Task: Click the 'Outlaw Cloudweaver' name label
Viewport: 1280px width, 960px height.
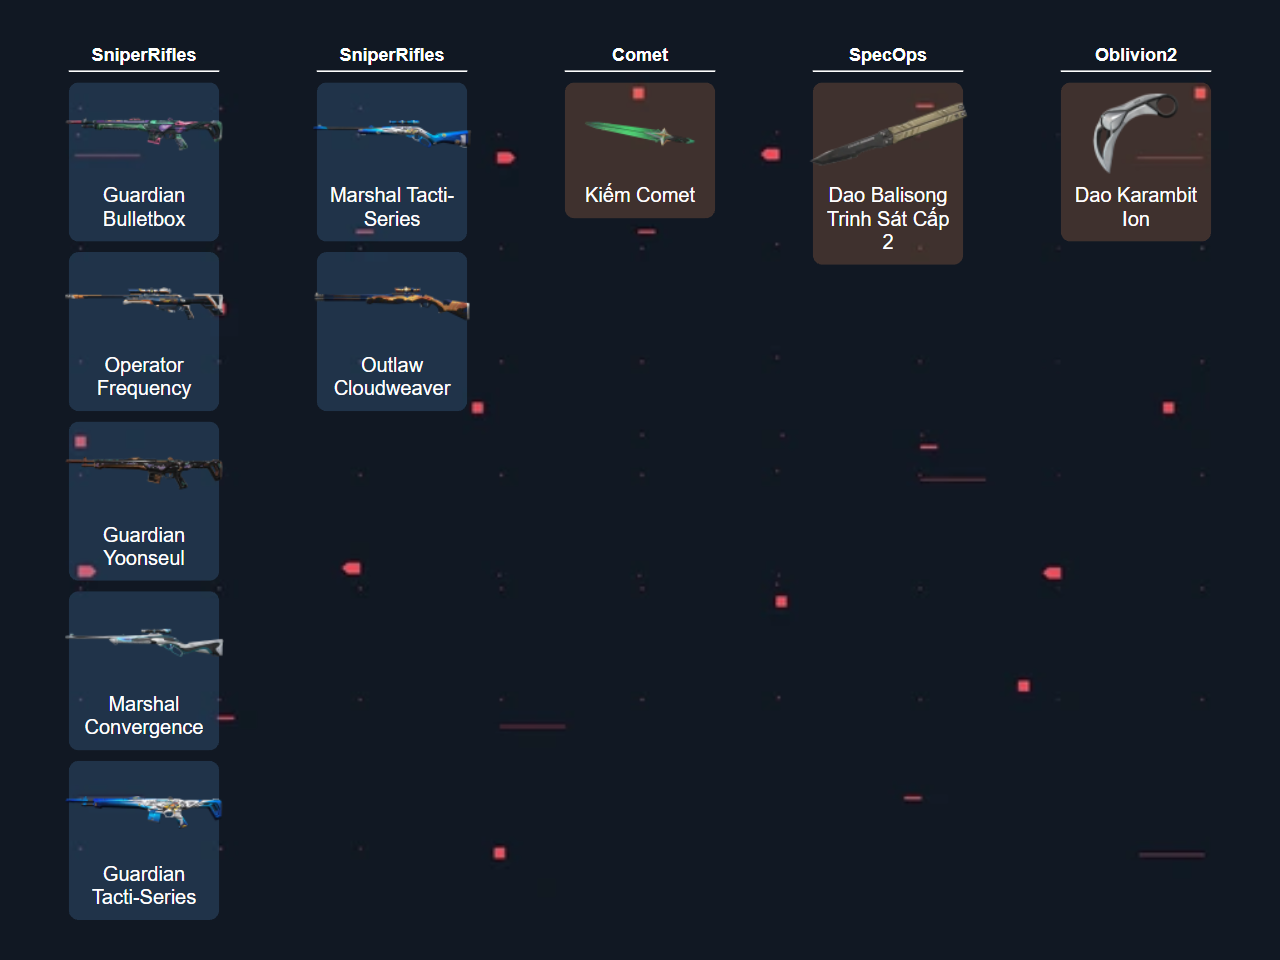Action: (x=392, y=377)
